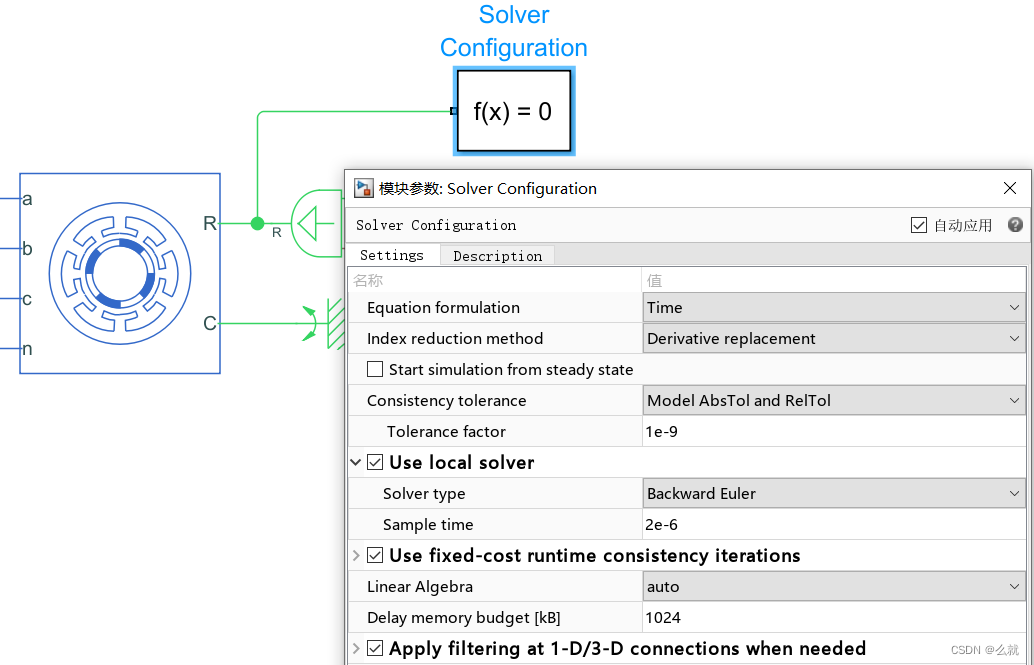Click the Sample time value field
The image size is (1034, 665).
pyautogui.click(x=834, y=524)
